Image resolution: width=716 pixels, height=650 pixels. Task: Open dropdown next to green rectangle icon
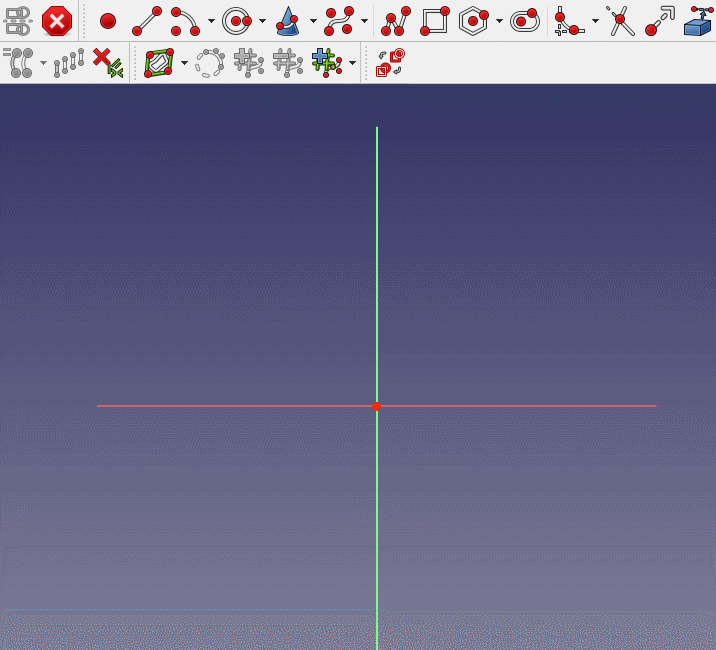tap(185, 63)
